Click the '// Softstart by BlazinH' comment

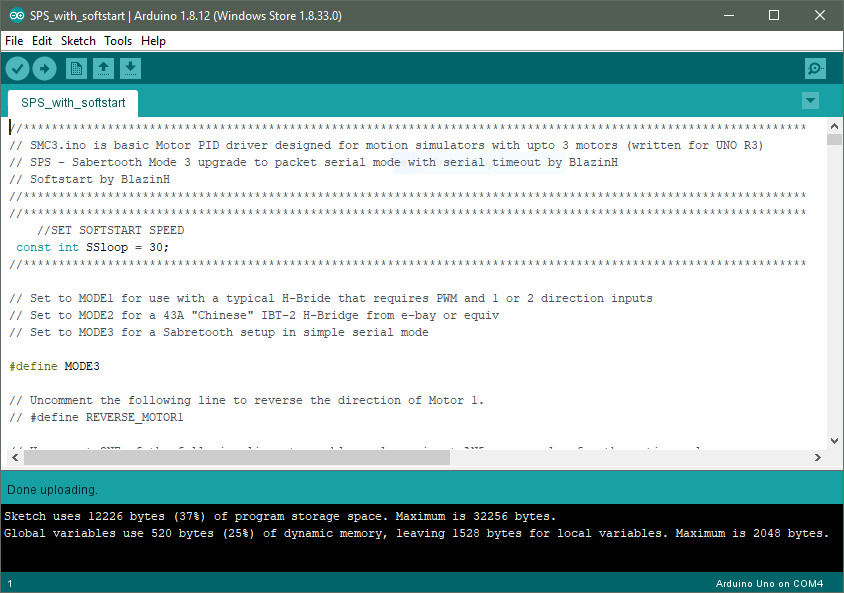click(89, 179)
